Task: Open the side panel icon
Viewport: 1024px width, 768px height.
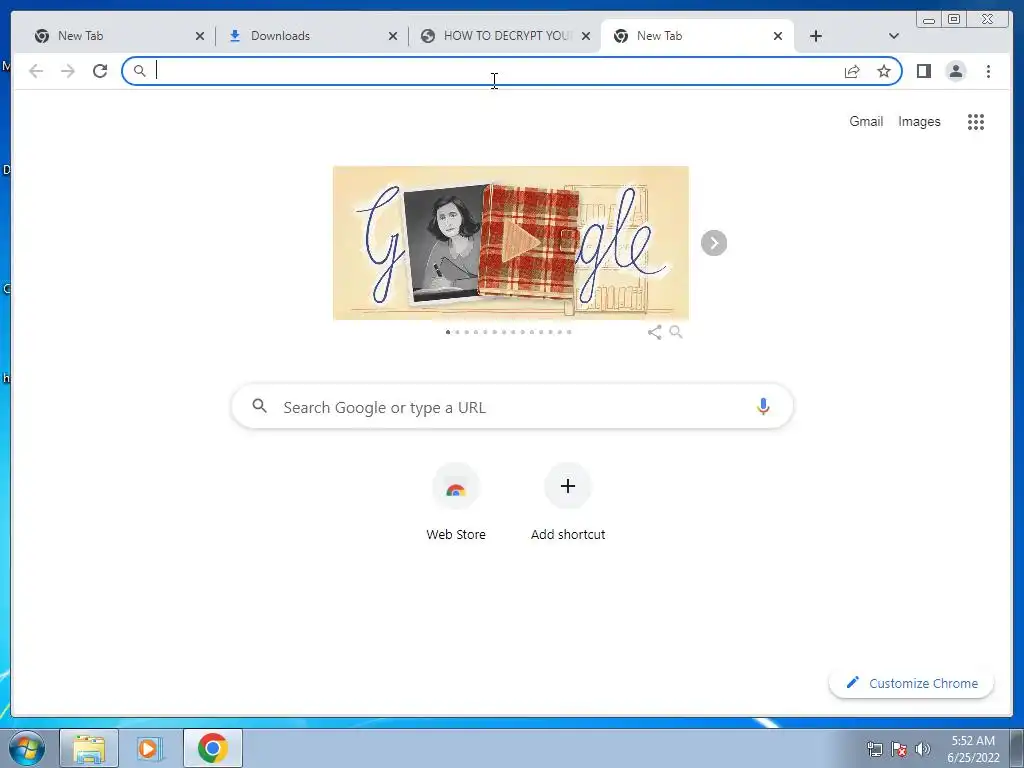Action: pyautogui.click(x=923, y=71)
